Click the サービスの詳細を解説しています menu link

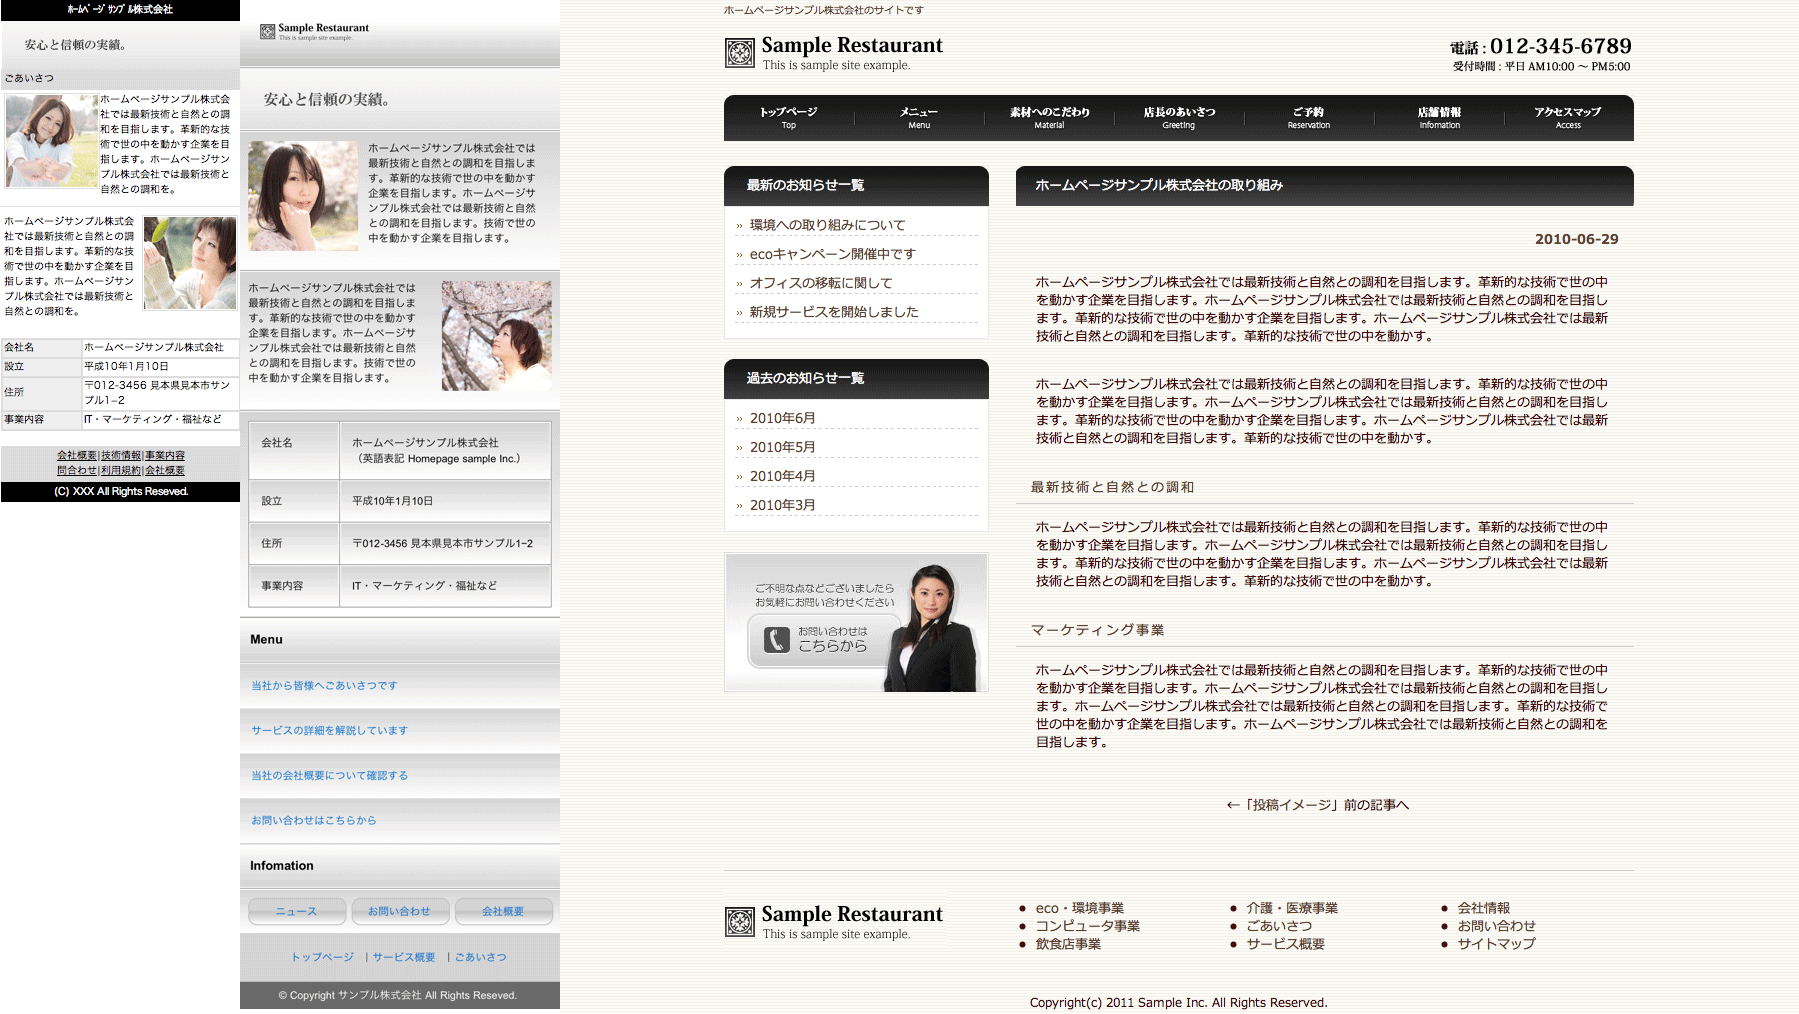point(329,731)
